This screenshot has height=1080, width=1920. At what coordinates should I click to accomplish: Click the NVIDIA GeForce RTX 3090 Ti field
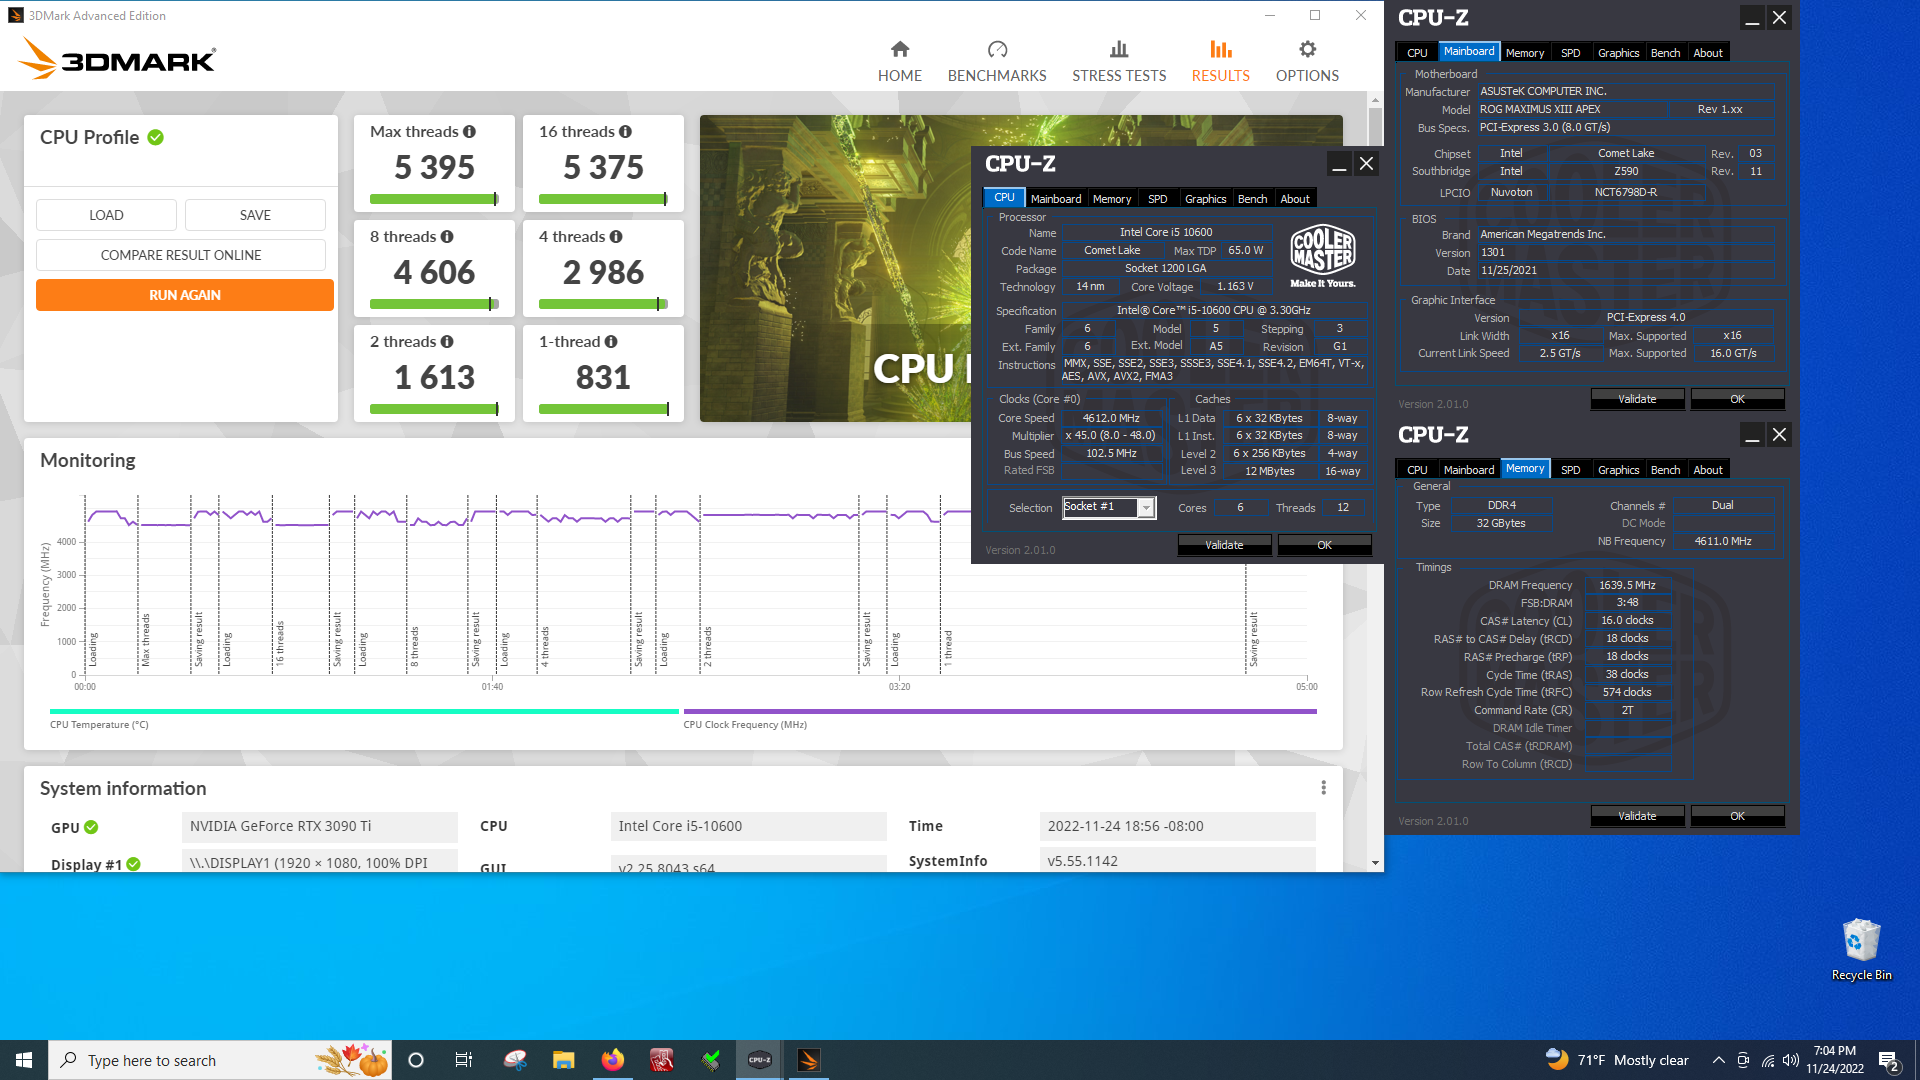[320, 826]
